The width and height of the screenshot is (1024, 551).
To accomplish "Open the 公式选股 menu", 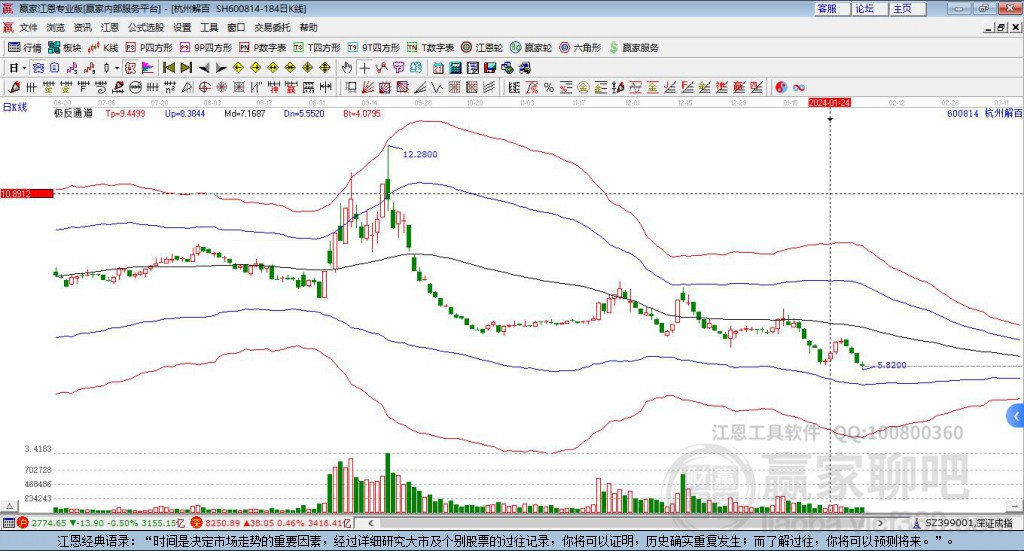I will point(145,28).
